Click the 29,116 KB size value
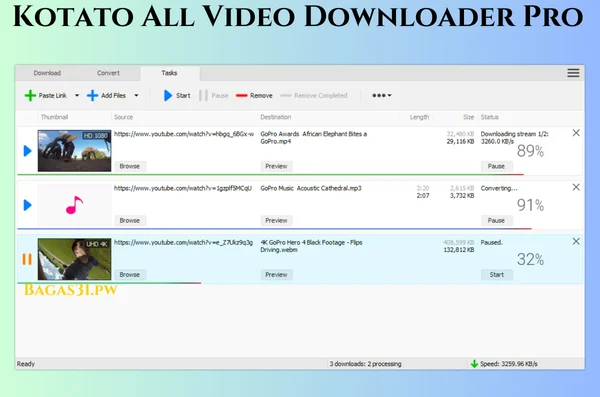Viewport: 600px width, 397px height. point(460,142)
